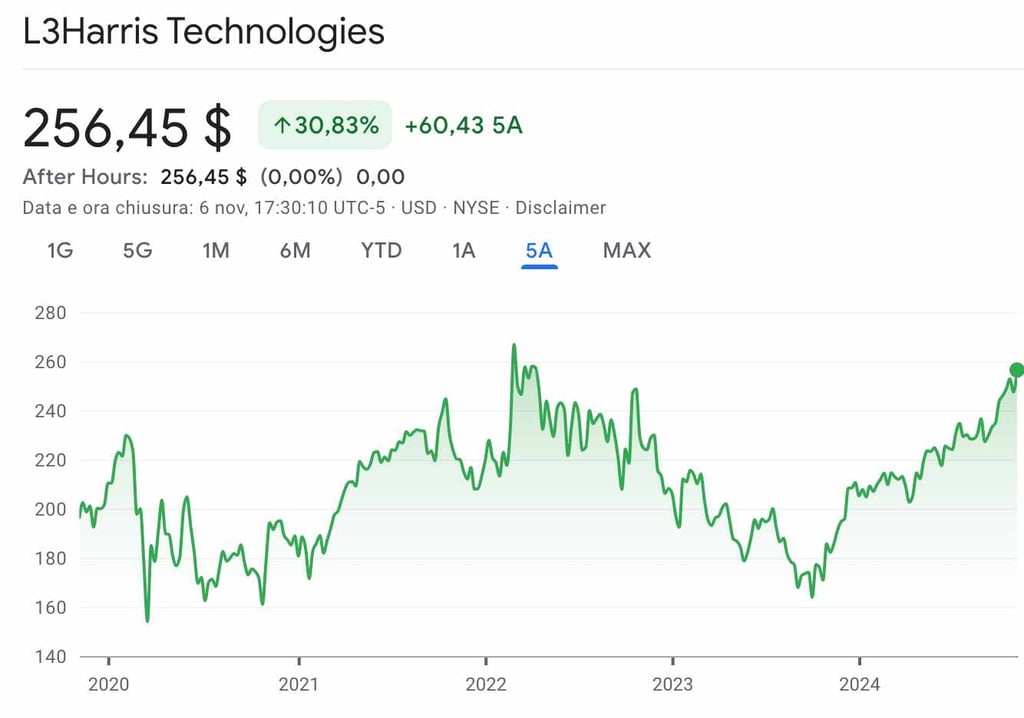Show the 1M time range

[216, 250]
